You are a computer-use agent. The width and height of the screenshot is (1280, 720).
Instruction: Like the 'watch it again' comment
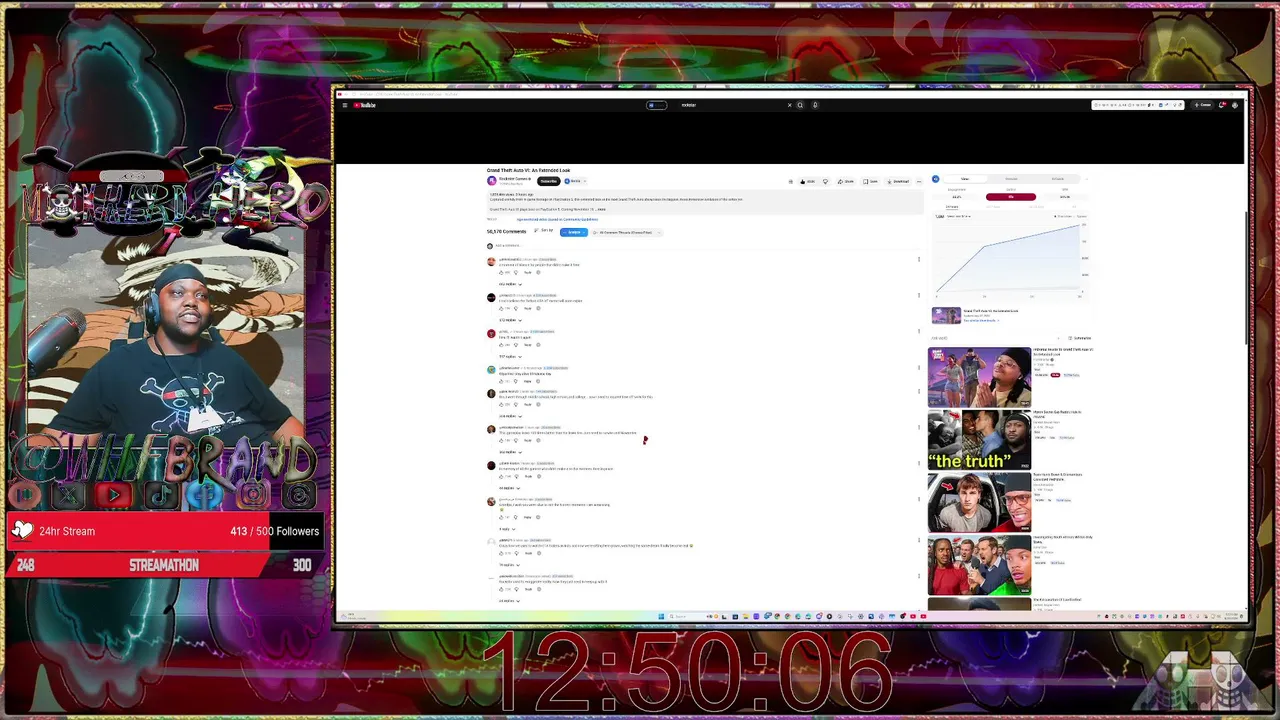coord(502,345)
